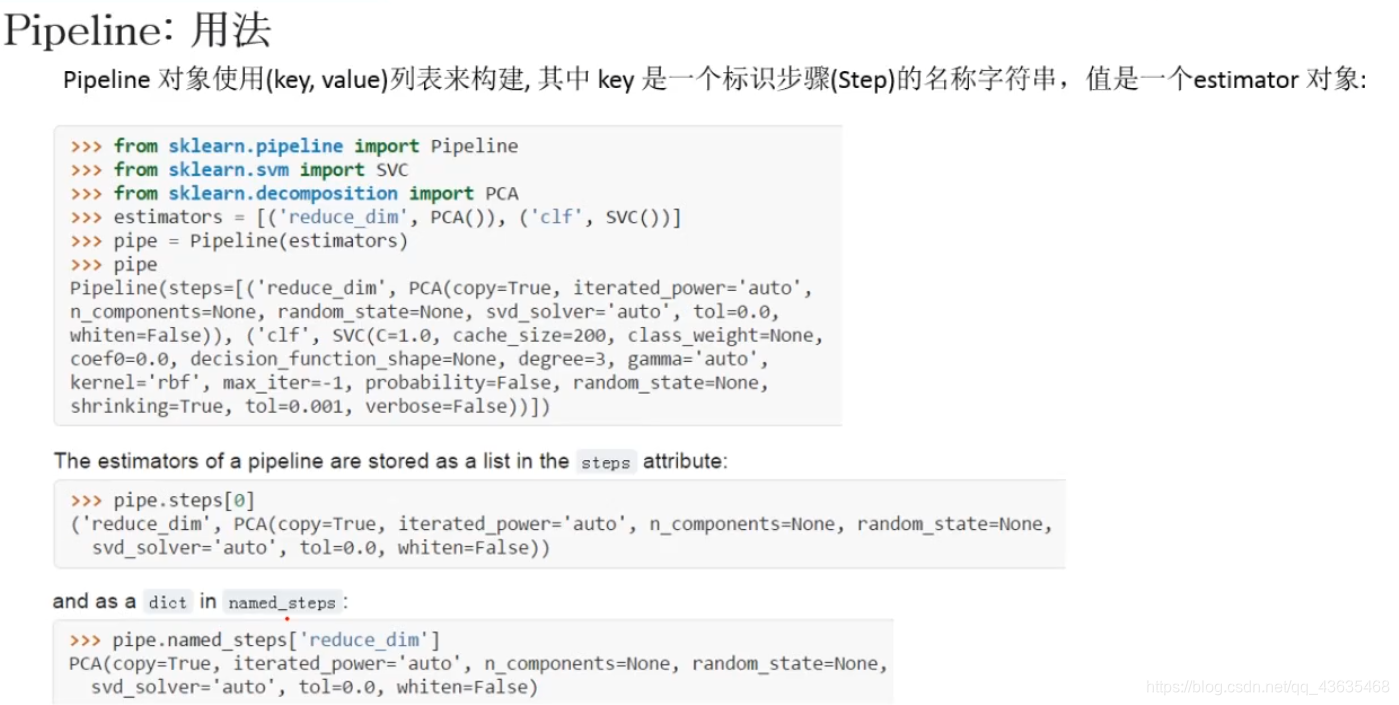Click the pipe.named_steps['reduce_dim'] code line
This screenshot has width=1399, height=705.
point(255,640)
